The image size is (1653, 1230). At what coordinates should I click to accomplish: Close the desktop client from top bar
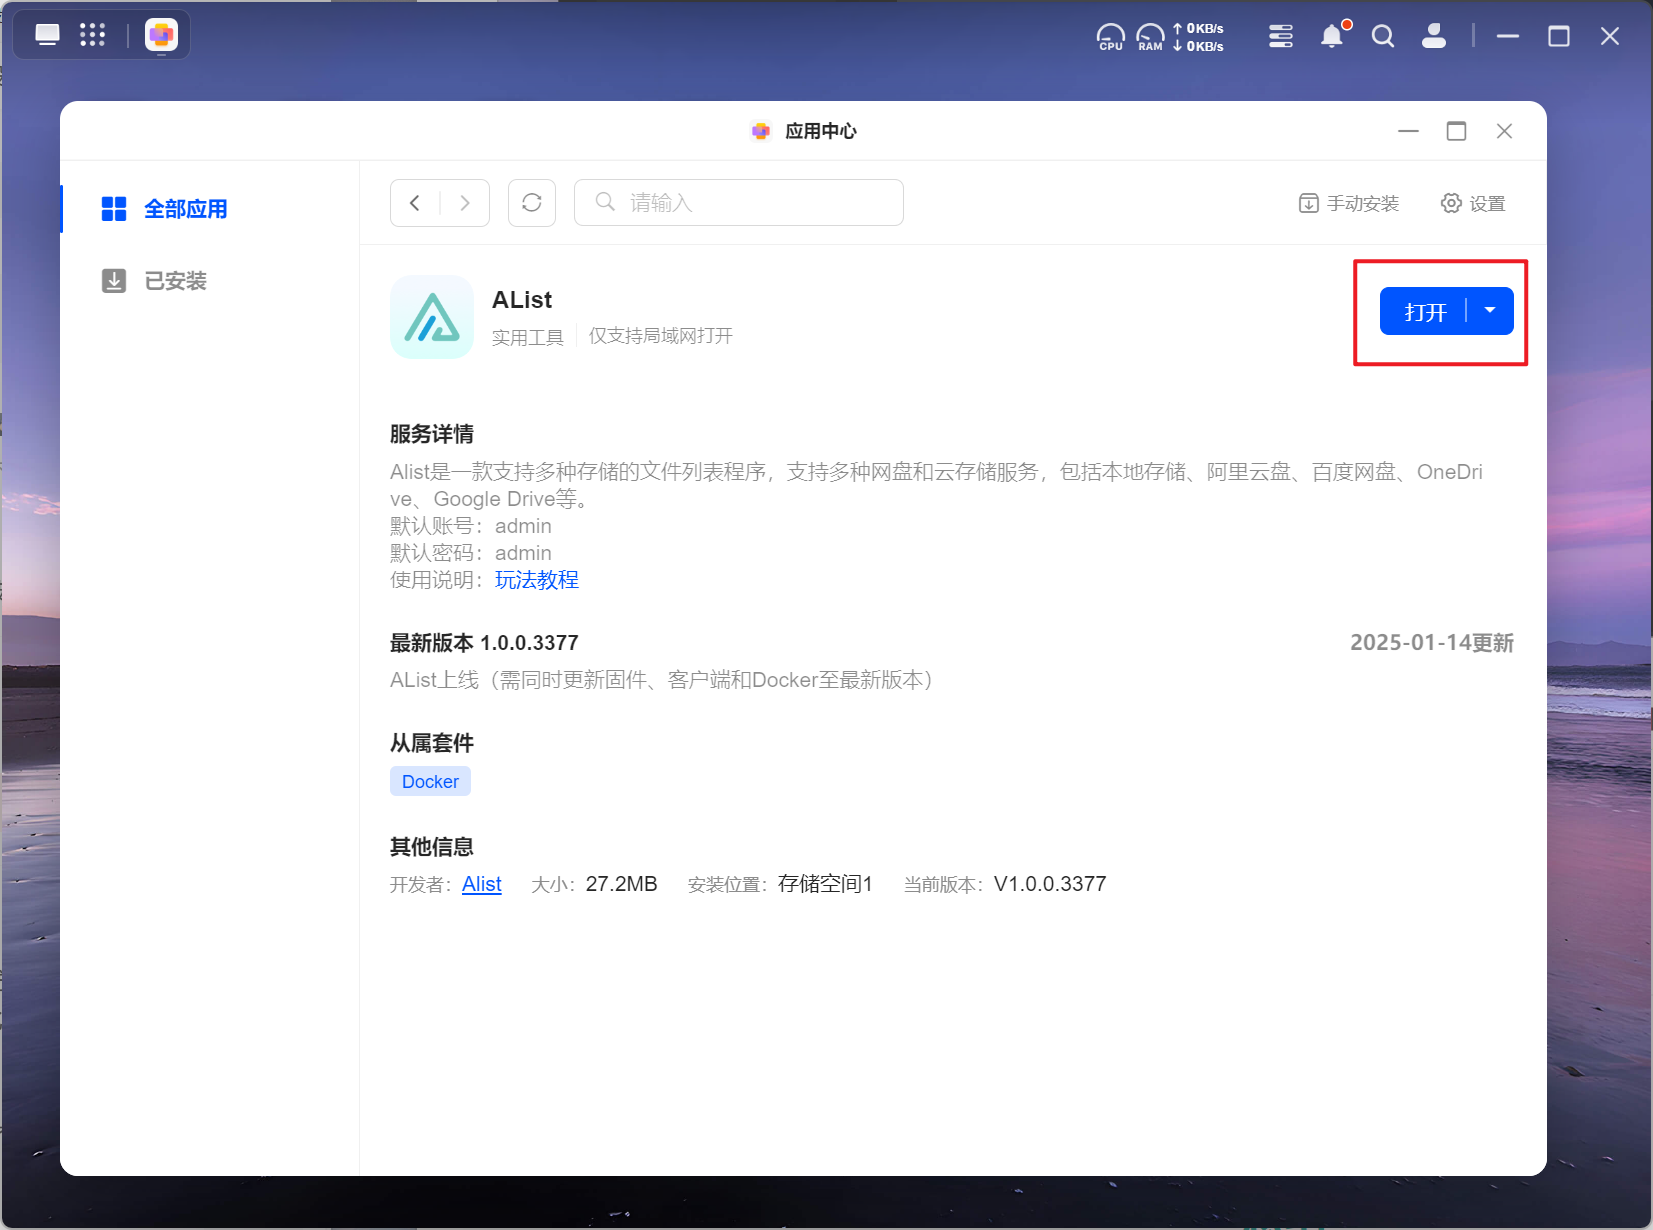pyautogui.click(x=1610, y=36)
